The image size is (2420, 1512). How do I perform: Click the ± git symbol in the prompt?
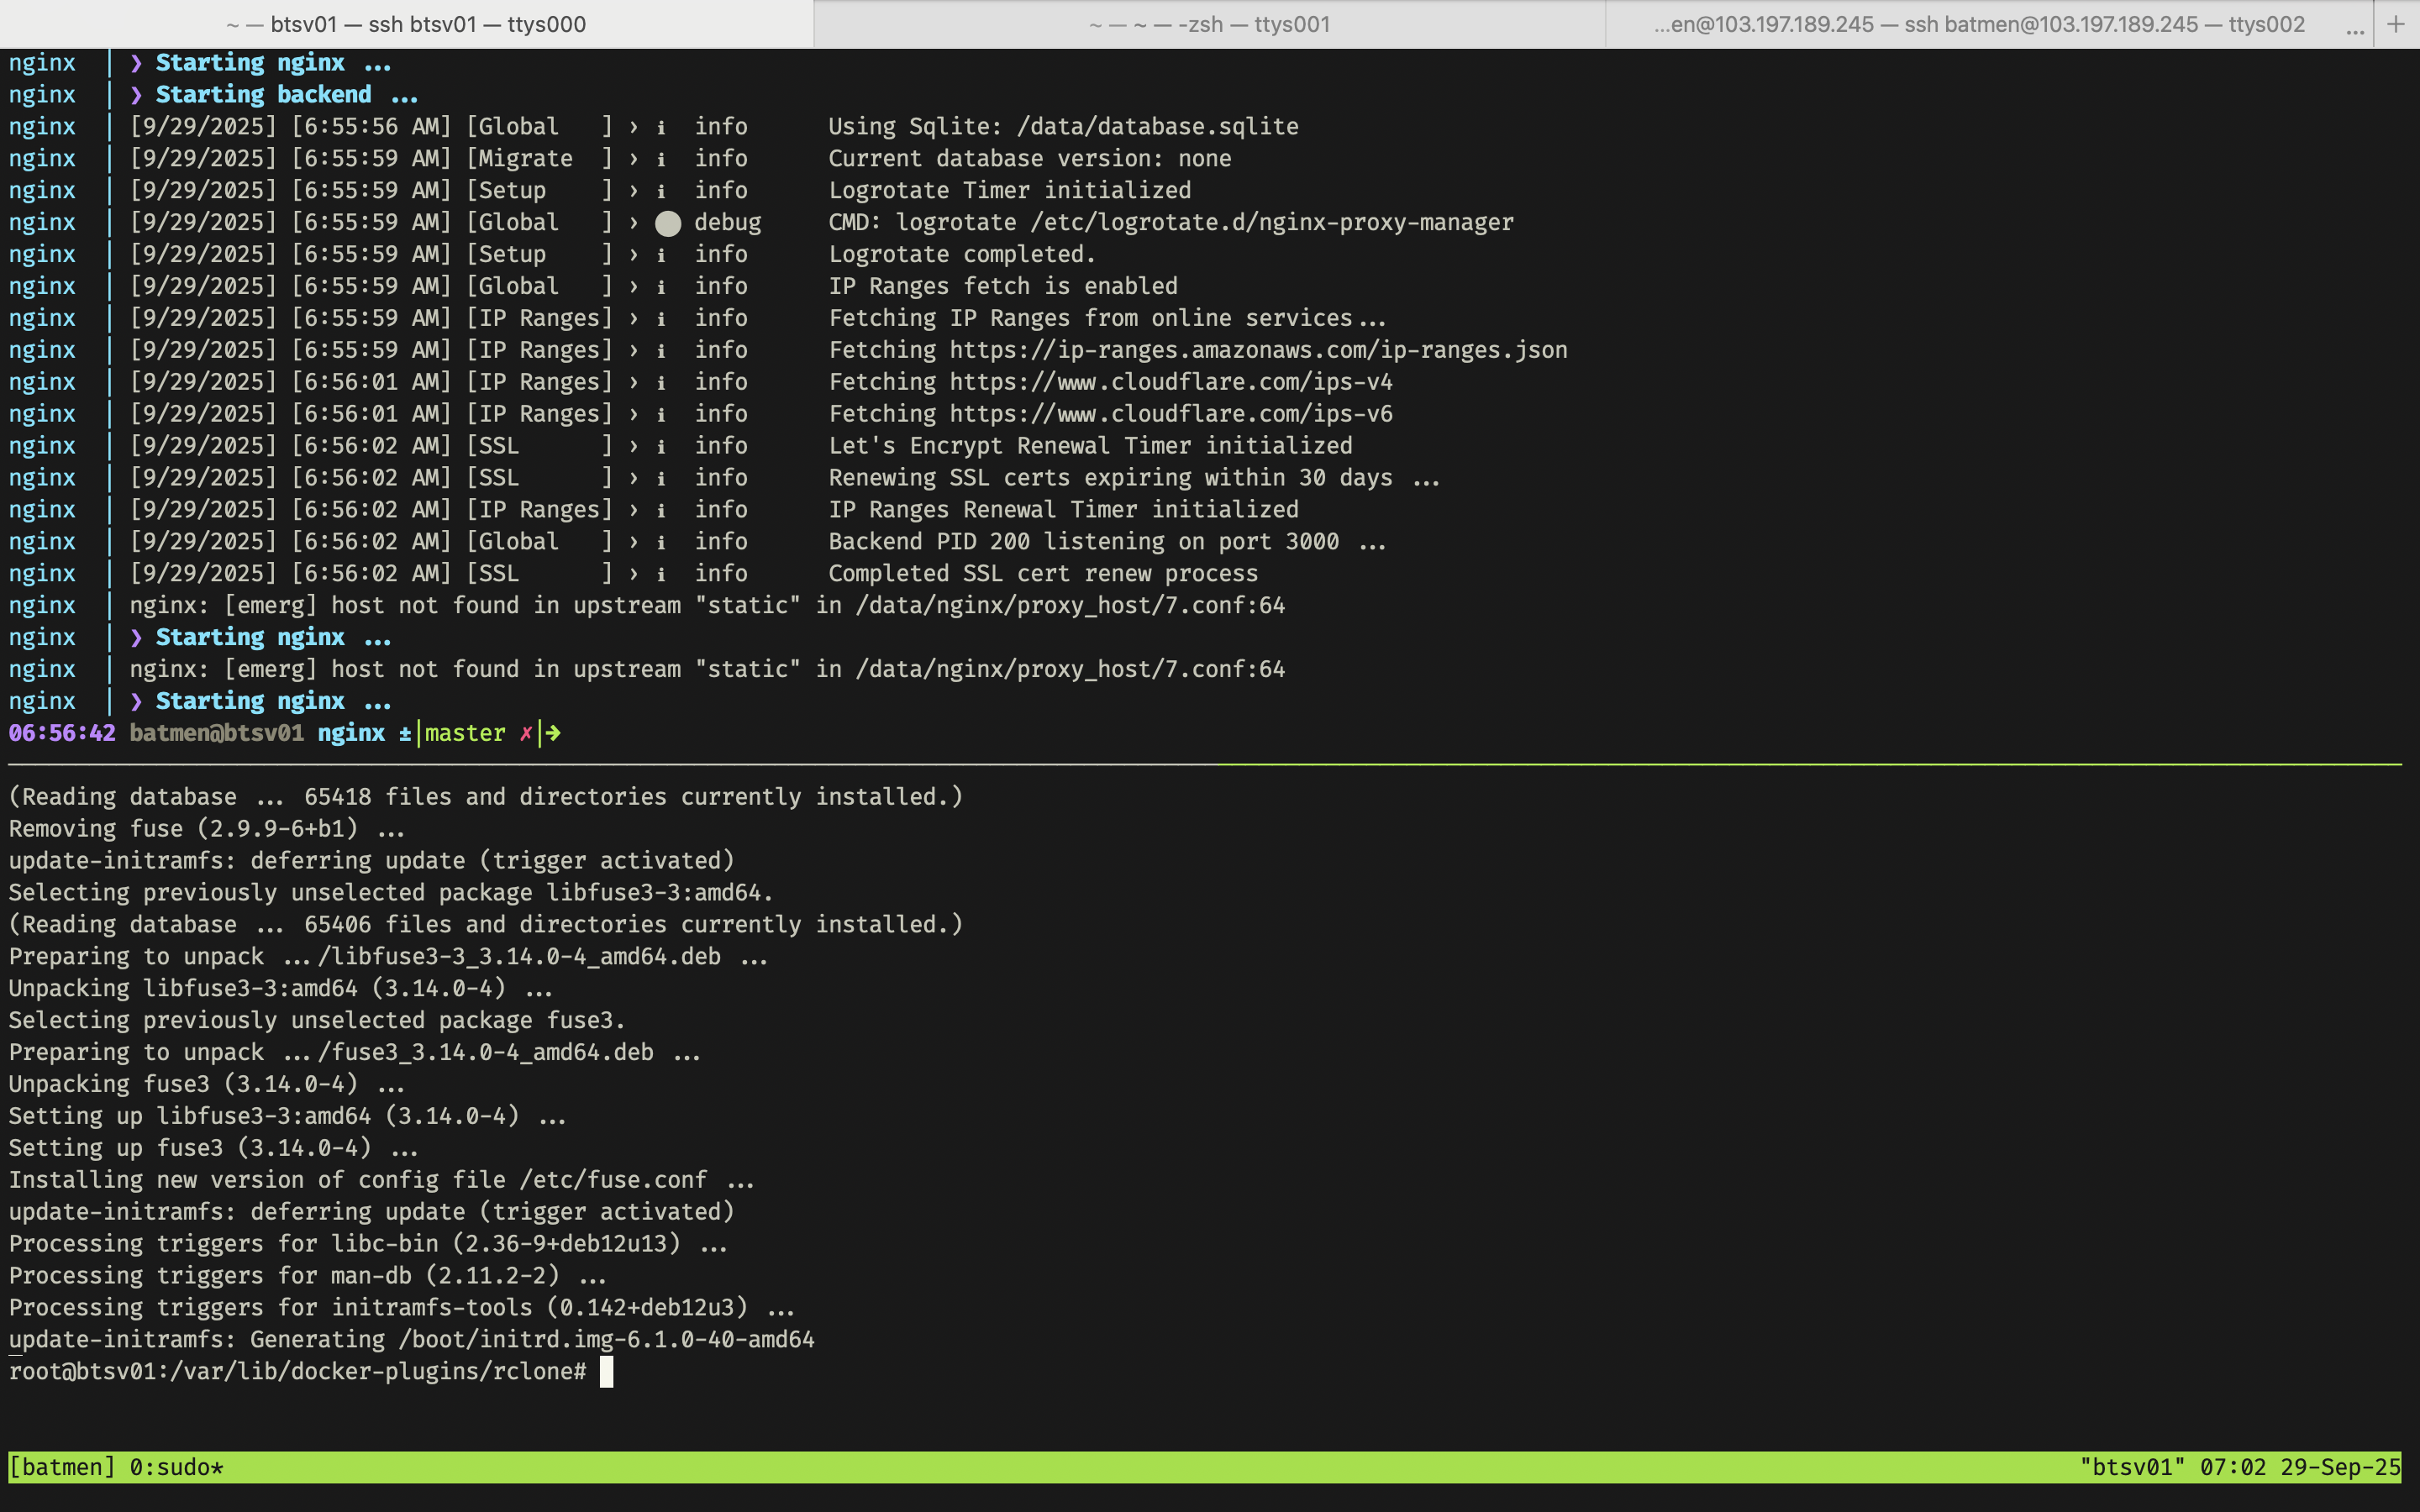pos(404,733)
